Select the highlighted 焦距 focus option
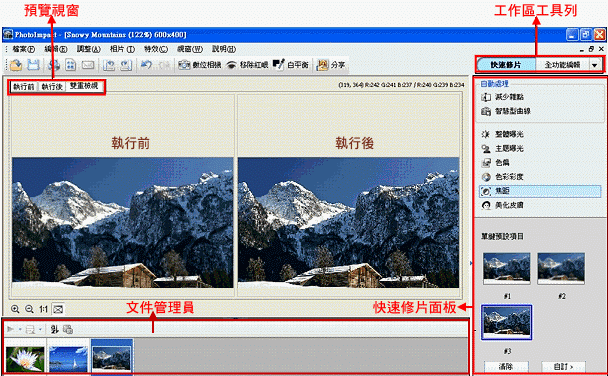This screenshot has height=376, width=608. click(540, 191)
